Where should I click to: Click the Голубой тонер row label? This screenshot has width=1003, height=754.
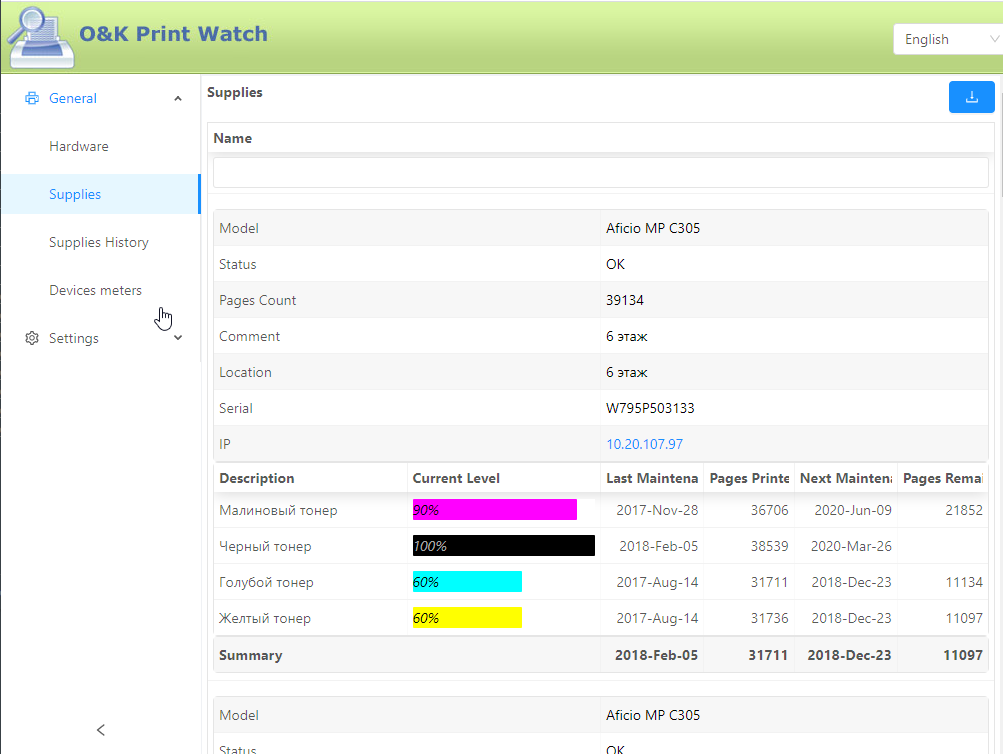click(266, 582)
